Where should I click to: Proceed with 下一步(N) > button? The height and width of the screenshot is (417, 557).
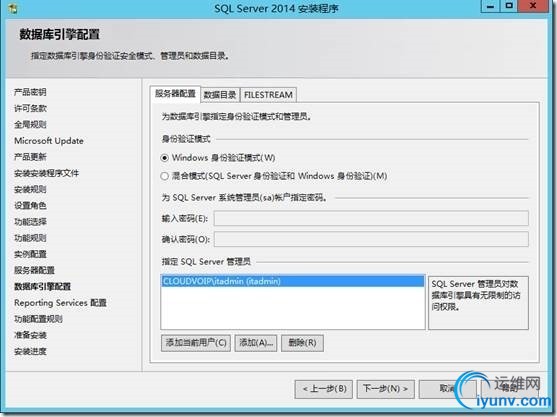pos(385,389)
